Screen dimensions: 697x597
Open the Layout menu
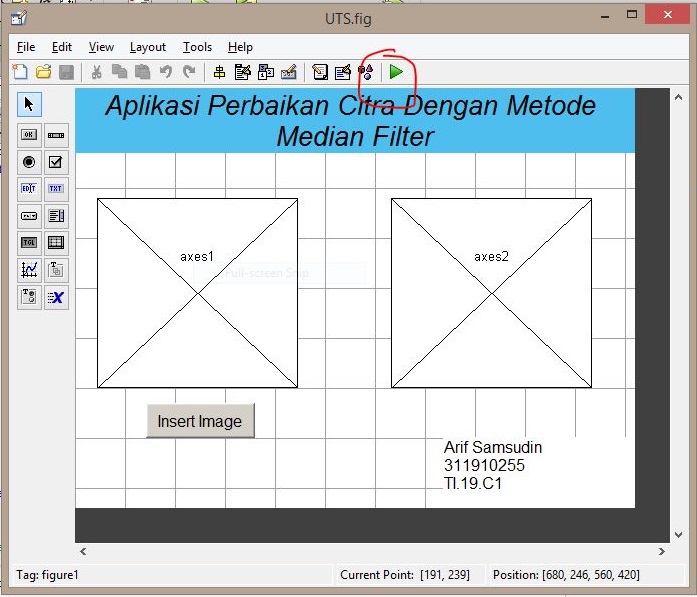coord(148,47)
